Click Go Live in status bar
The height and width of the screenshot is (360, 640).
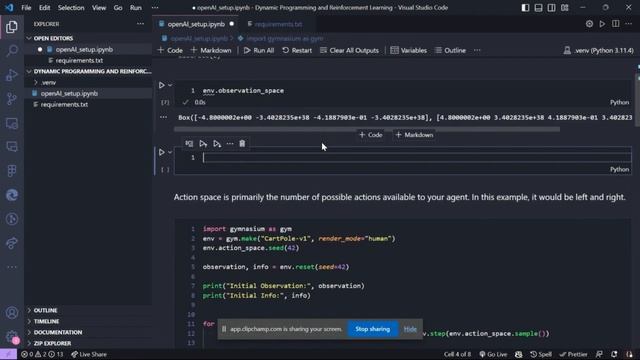click(493, 354)
